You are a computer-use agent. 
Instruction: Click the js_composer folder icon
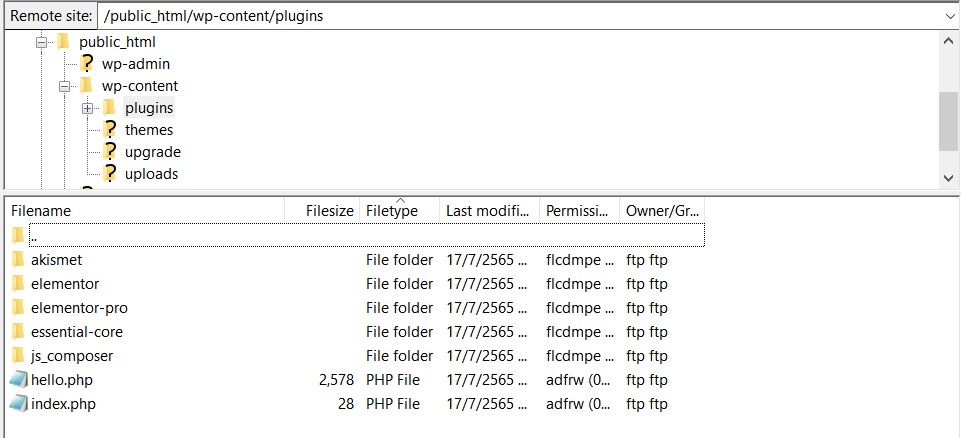pos(17,356)
